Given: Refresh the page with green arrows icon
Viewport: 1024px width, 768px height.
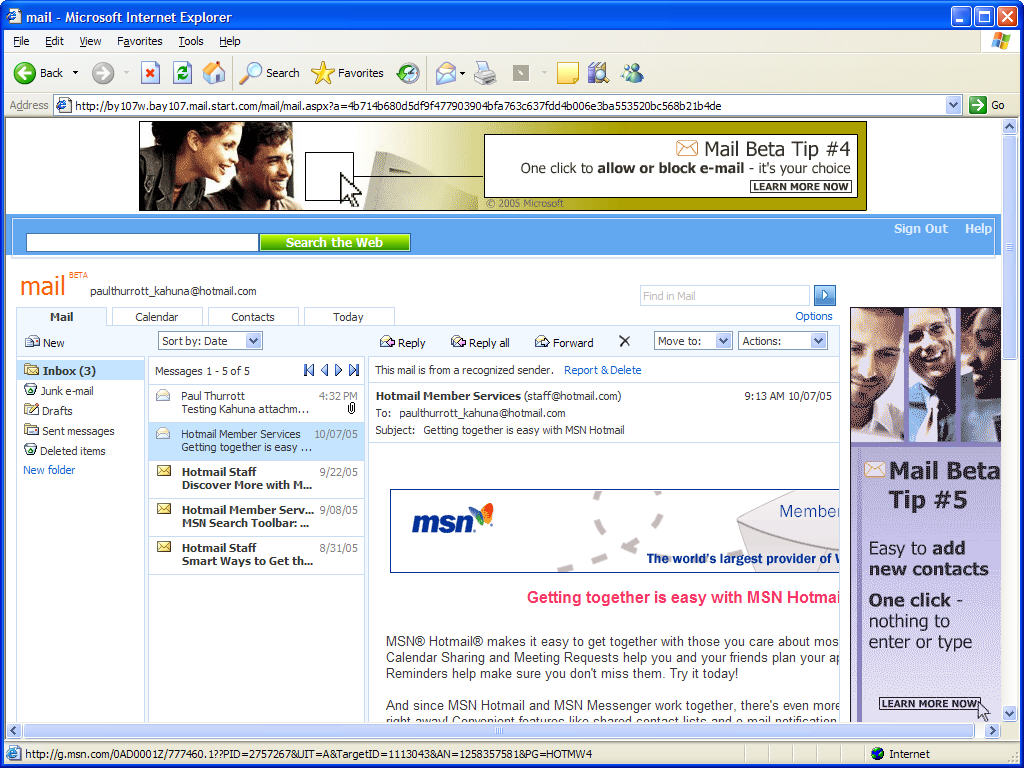Looking at the screenshot, I should [x=182, y=73].
